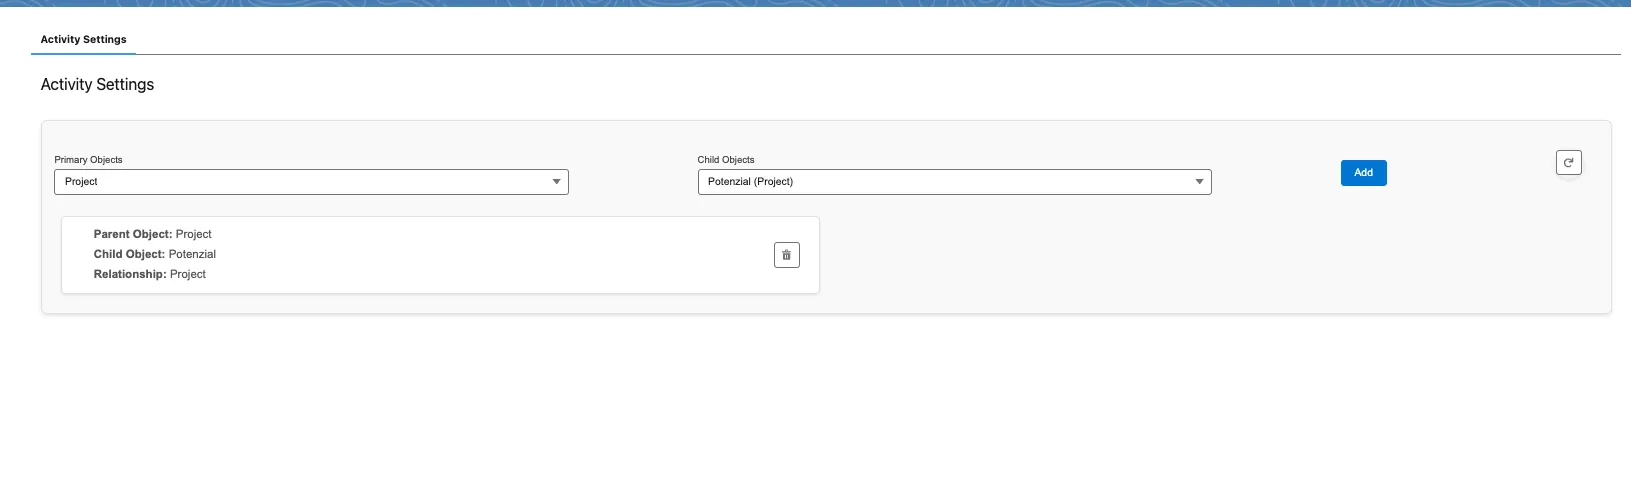
Task: Click the bold 'Parent Object:' label
Action: coord(133,234)
